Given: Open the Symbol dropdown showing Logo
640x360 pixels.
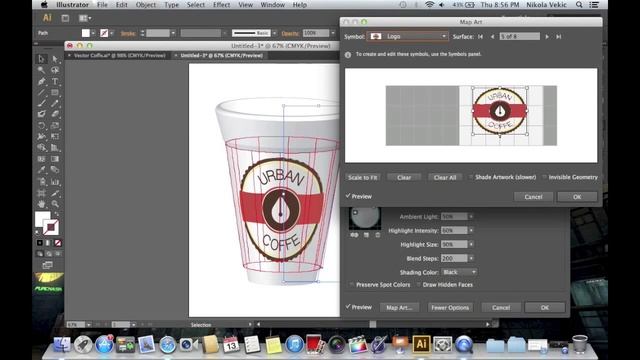Looking at the screenshot, I should tap(407, 36).
